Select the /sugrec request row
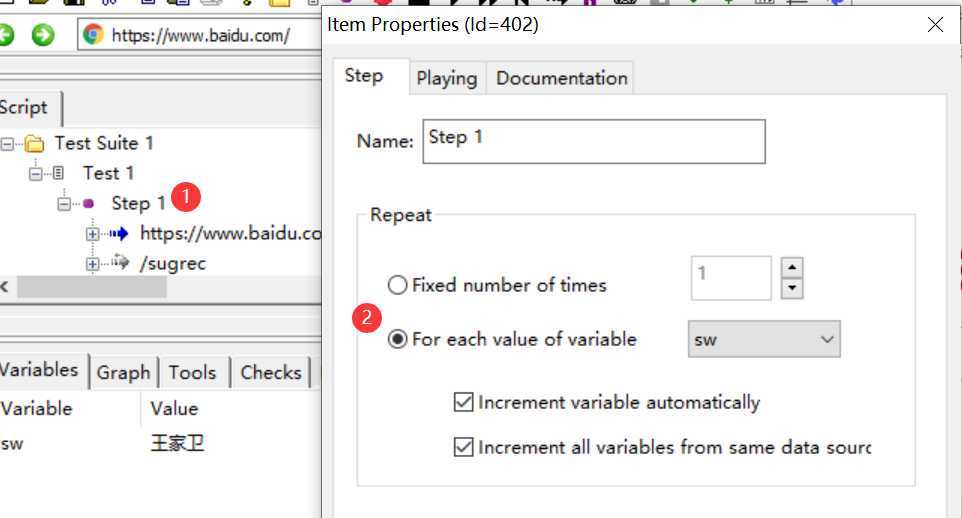962x518 pixels. [x=173, y=263]
